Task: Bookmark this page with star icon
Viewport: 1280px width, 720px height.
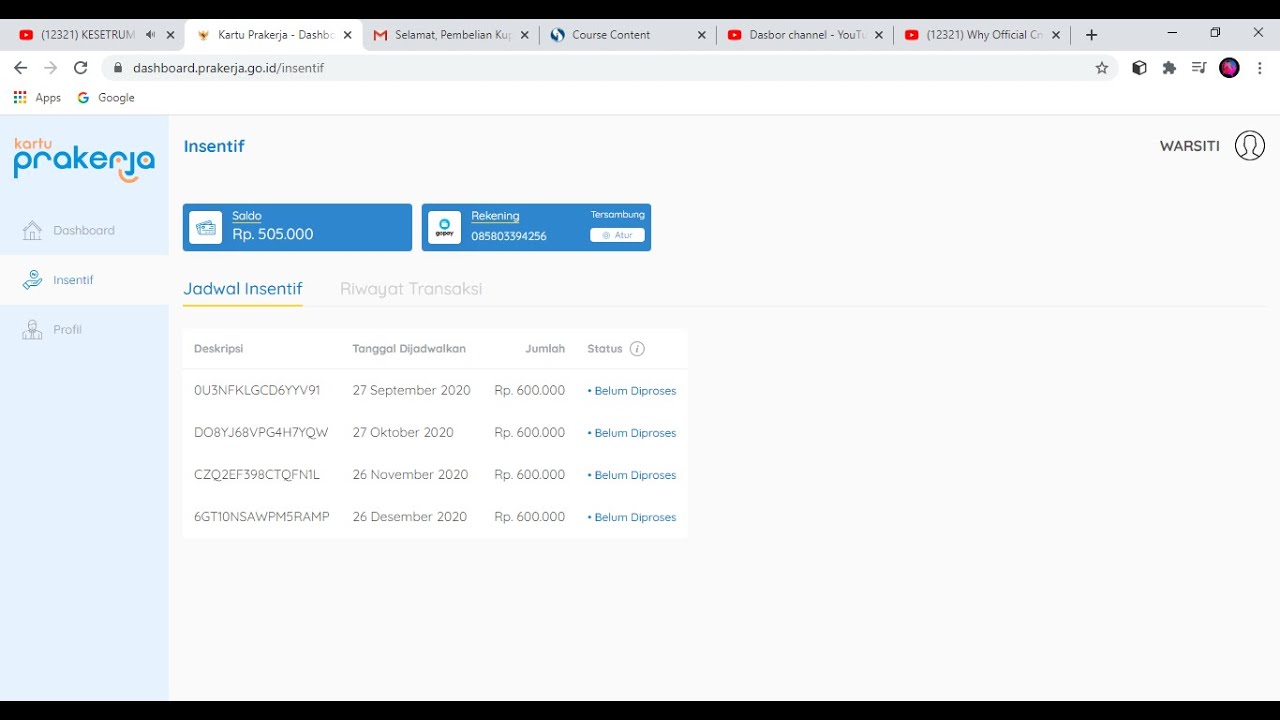Action: 1102,68
